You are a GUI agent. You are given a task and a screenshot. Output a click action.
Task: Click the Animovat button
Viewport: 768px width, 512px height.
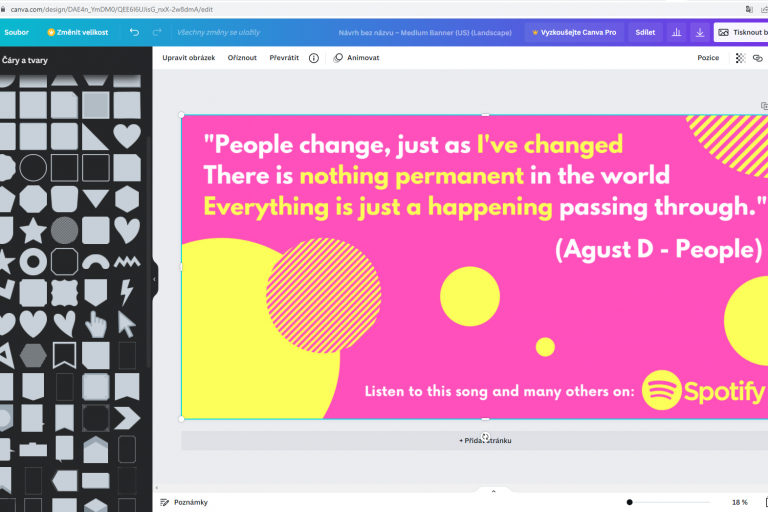coord(356,58)
